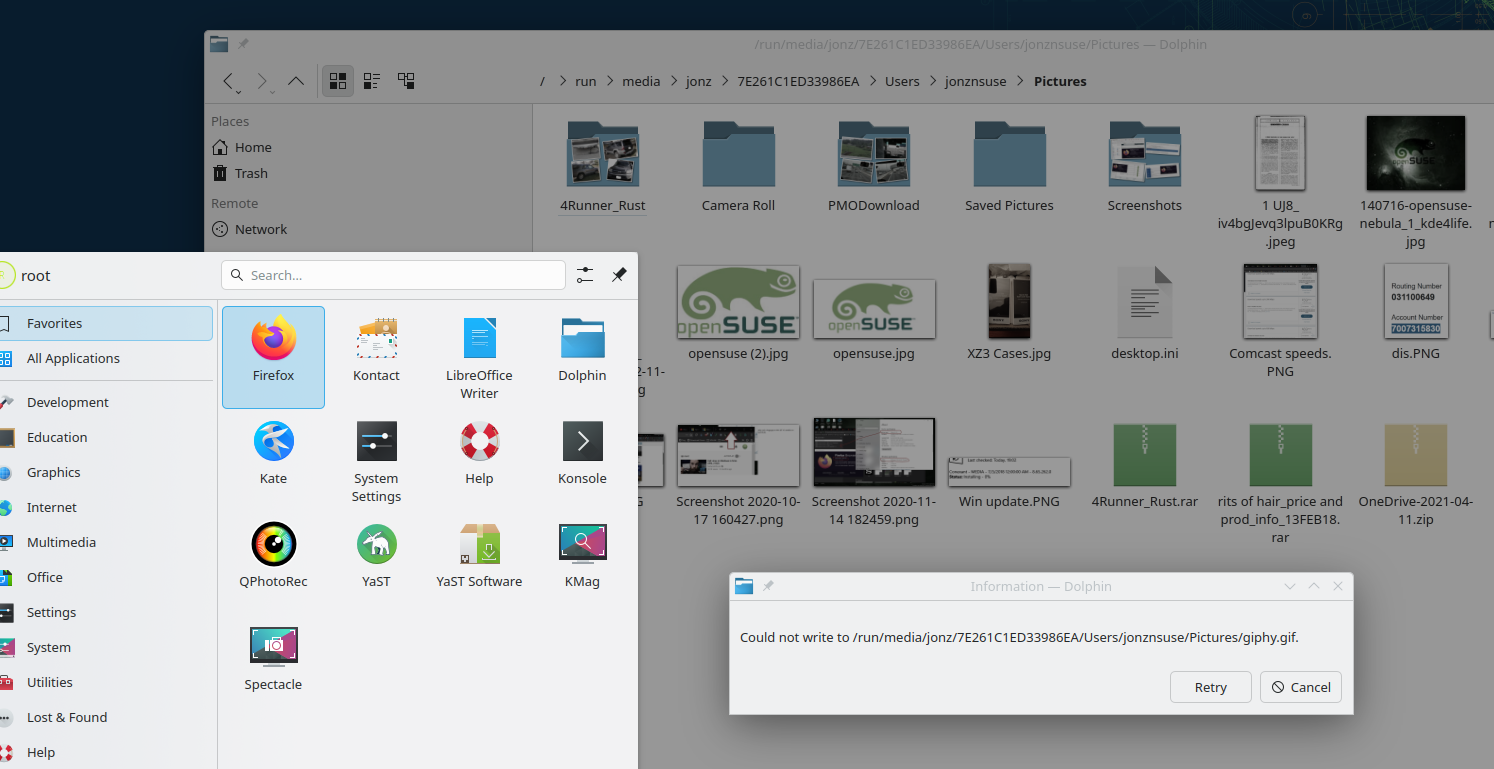Click the chevron before Users in breadcrumb
This screenshot has height=769, width=1494.
872,82
